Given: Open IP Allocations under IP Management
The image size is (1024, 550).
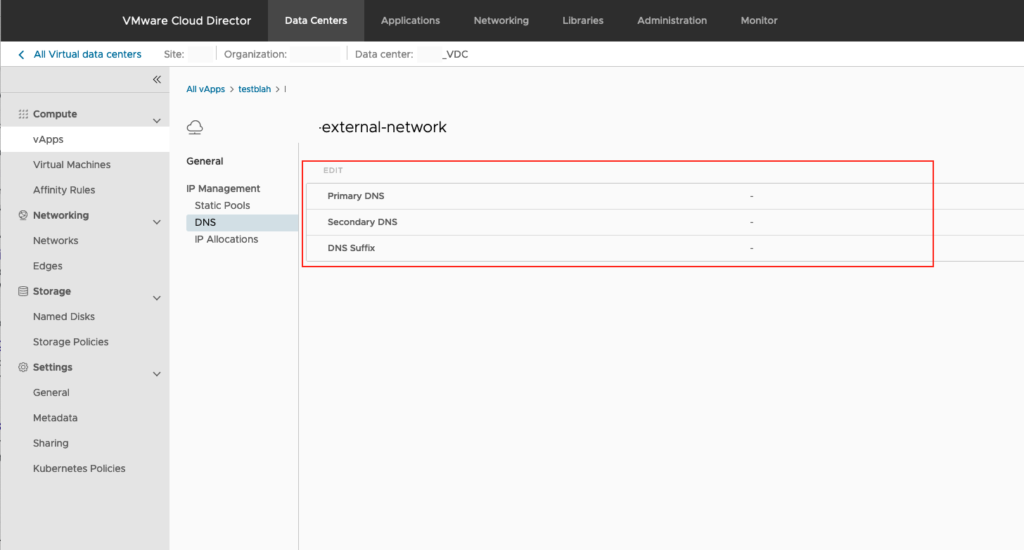Looking at the screenshot, I should [x=226, y=239].
